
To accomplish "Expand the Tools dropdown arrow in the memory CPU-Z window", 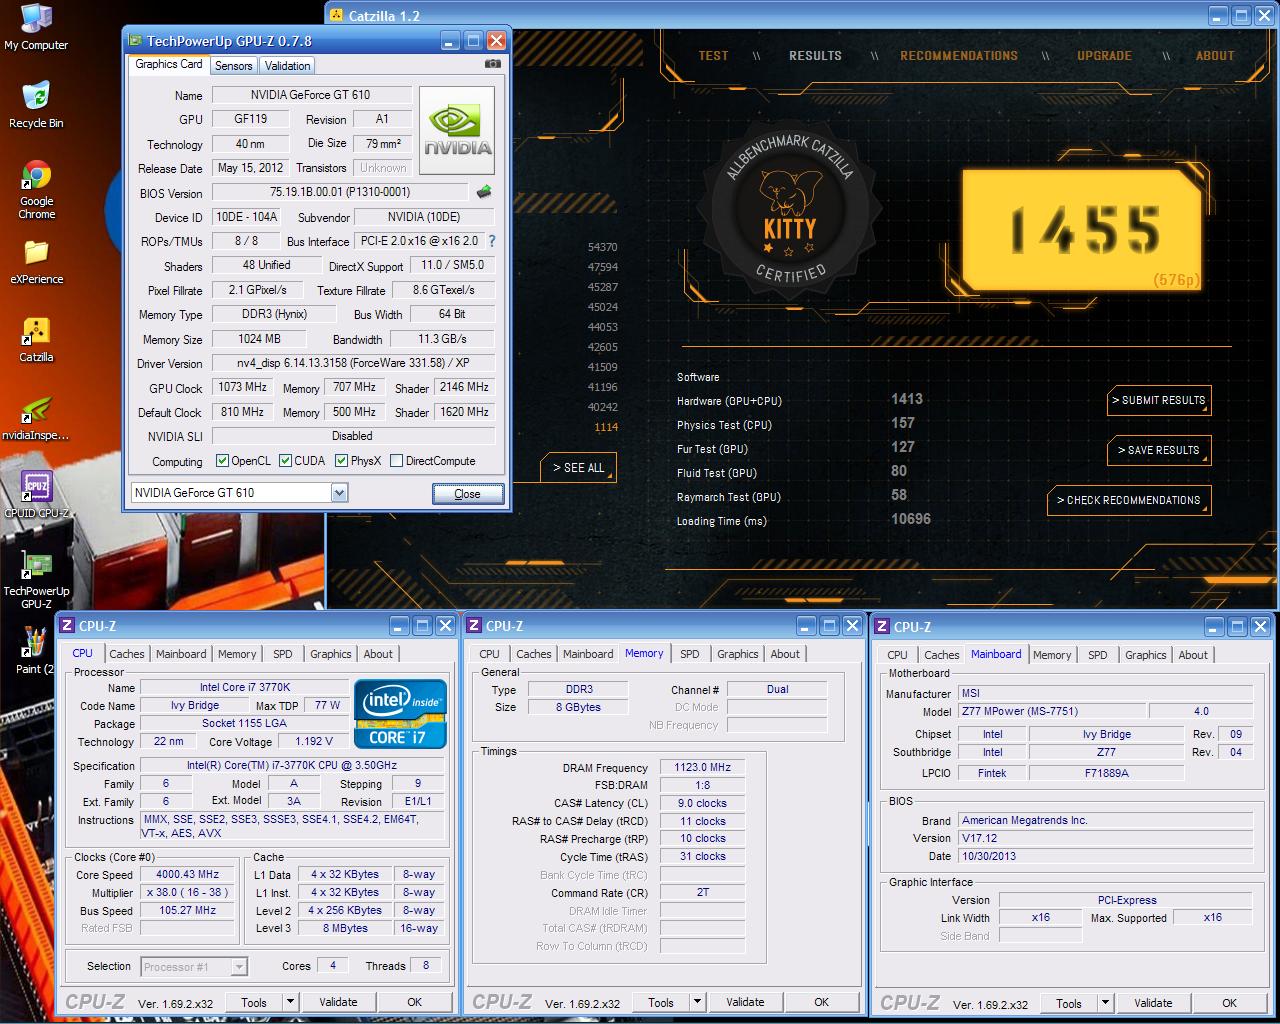I will click(x=697, y=1002).
